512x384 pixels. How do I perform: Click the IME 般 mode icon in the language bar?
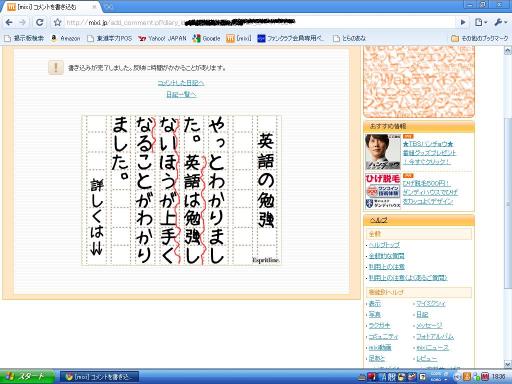point(391,377)
